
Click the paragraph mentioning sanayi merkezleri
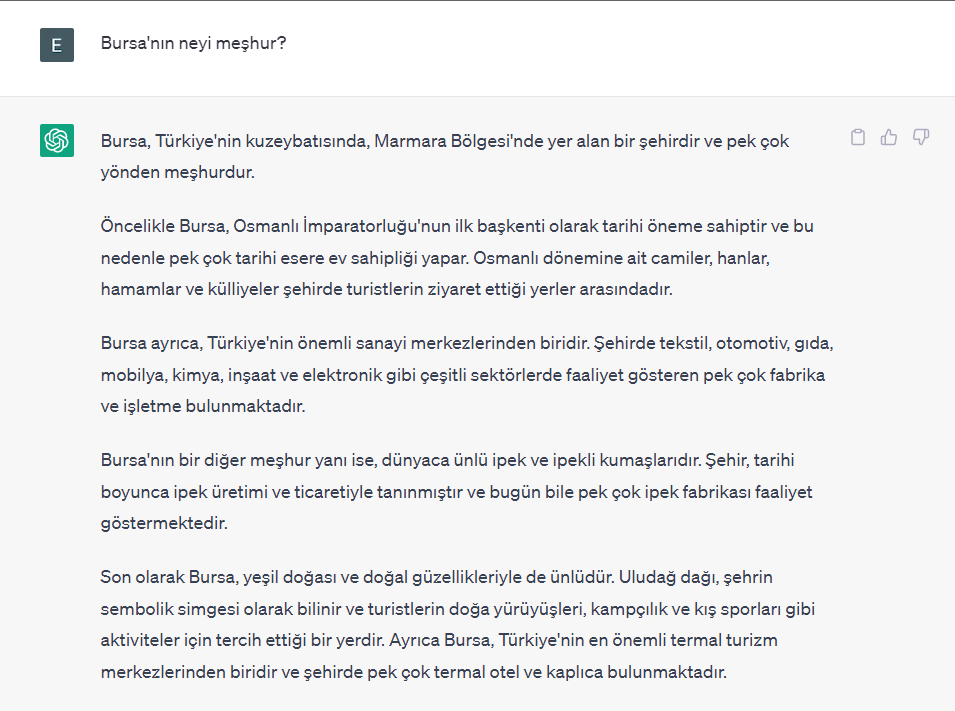(x=450, y=374)
